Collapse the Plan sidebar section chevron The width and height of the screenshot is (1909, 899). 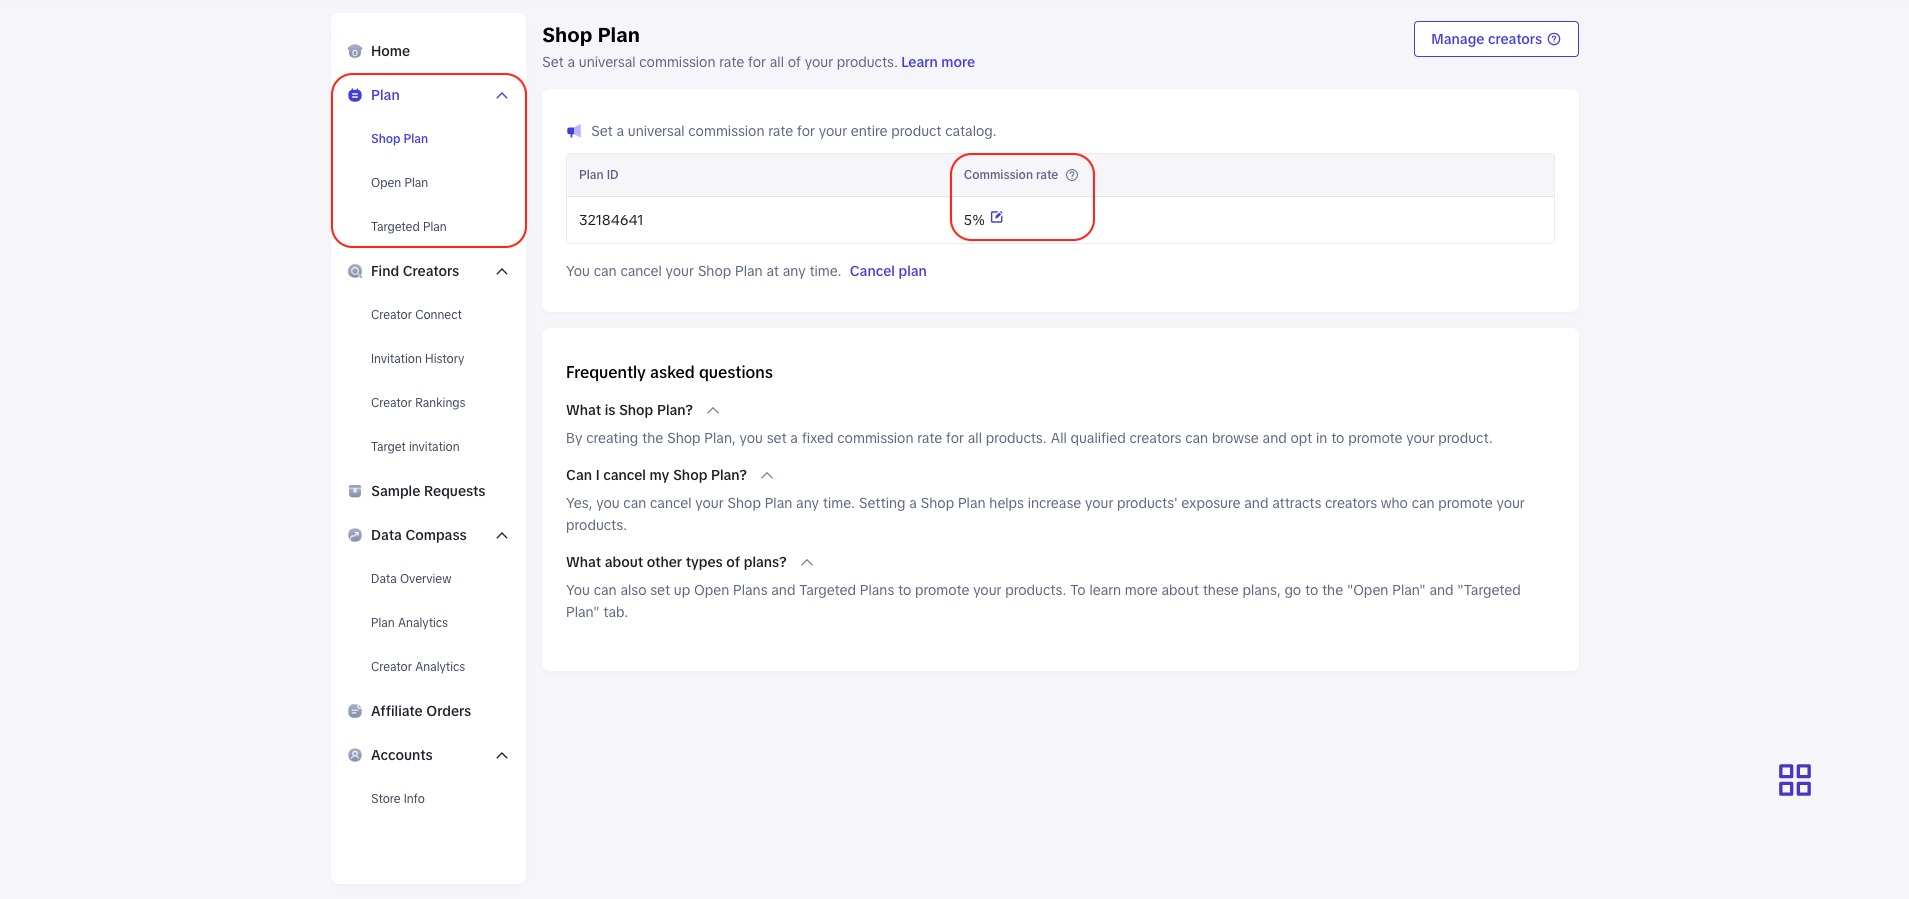pos(502,96)
